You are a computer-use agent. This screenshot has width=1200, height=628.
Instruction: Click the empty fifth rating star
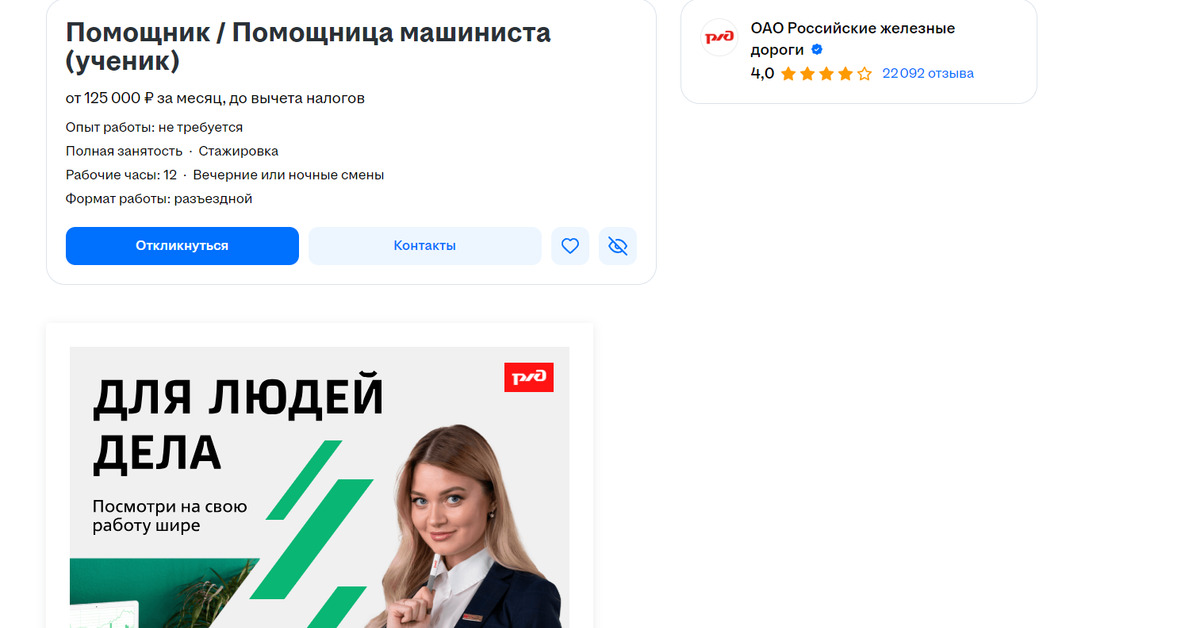pyautogui.click(x=864, y=74)
